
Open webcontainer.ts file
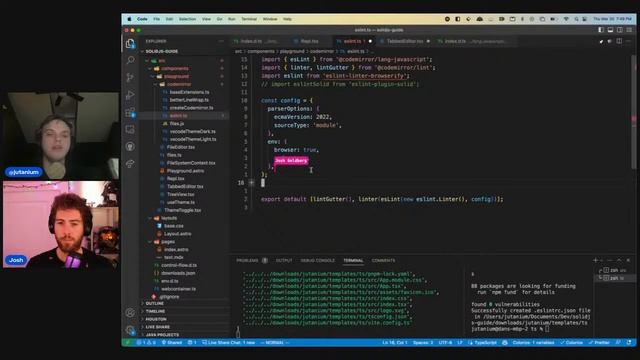(178, 289)
